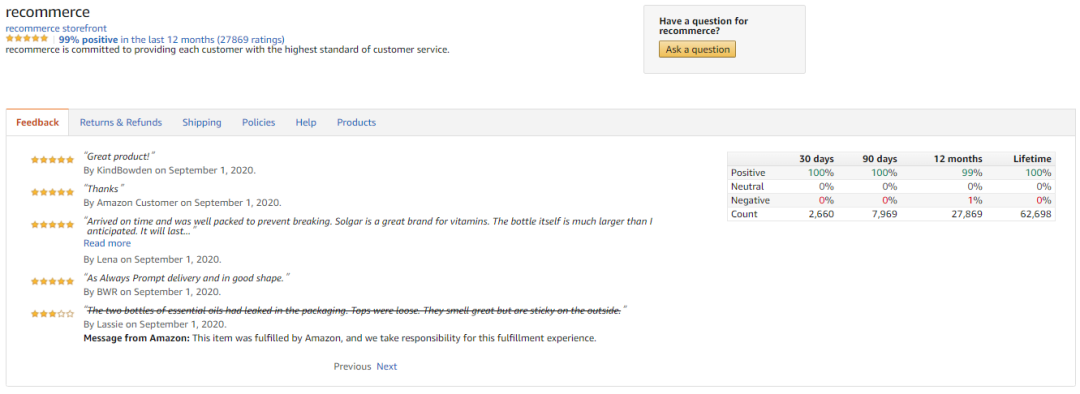
Task: Click the Ask a question button
Action: tap(697, 50)
